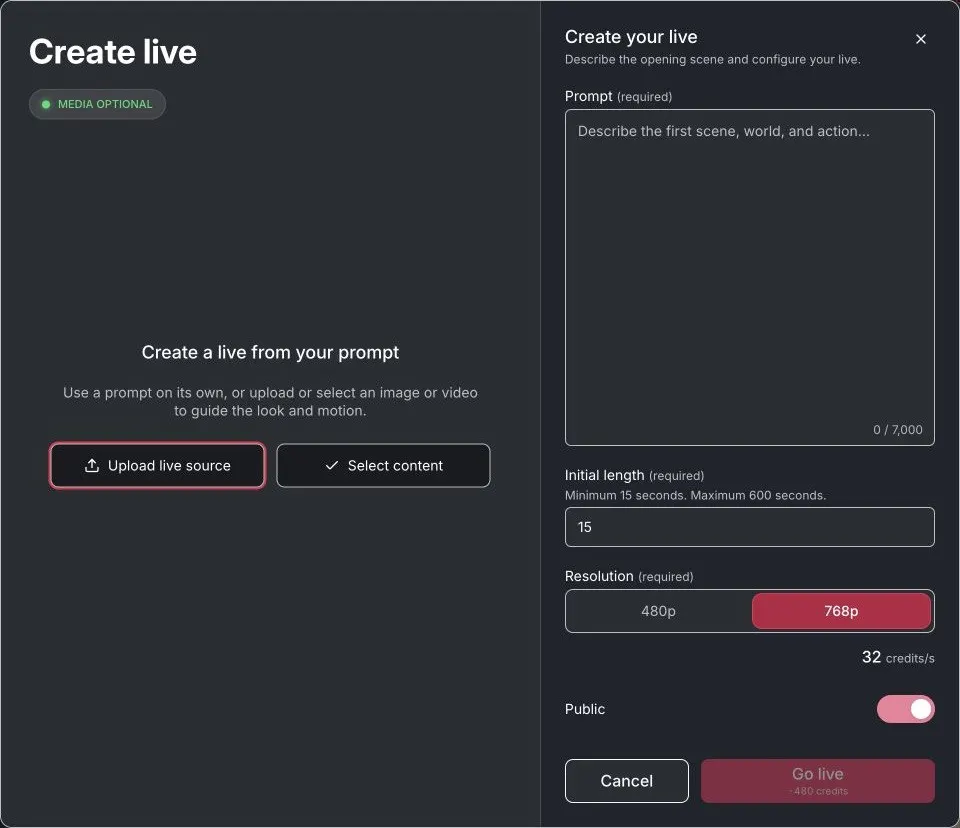
Task: Select the 768p resolution option
Action: coord(841,611)
